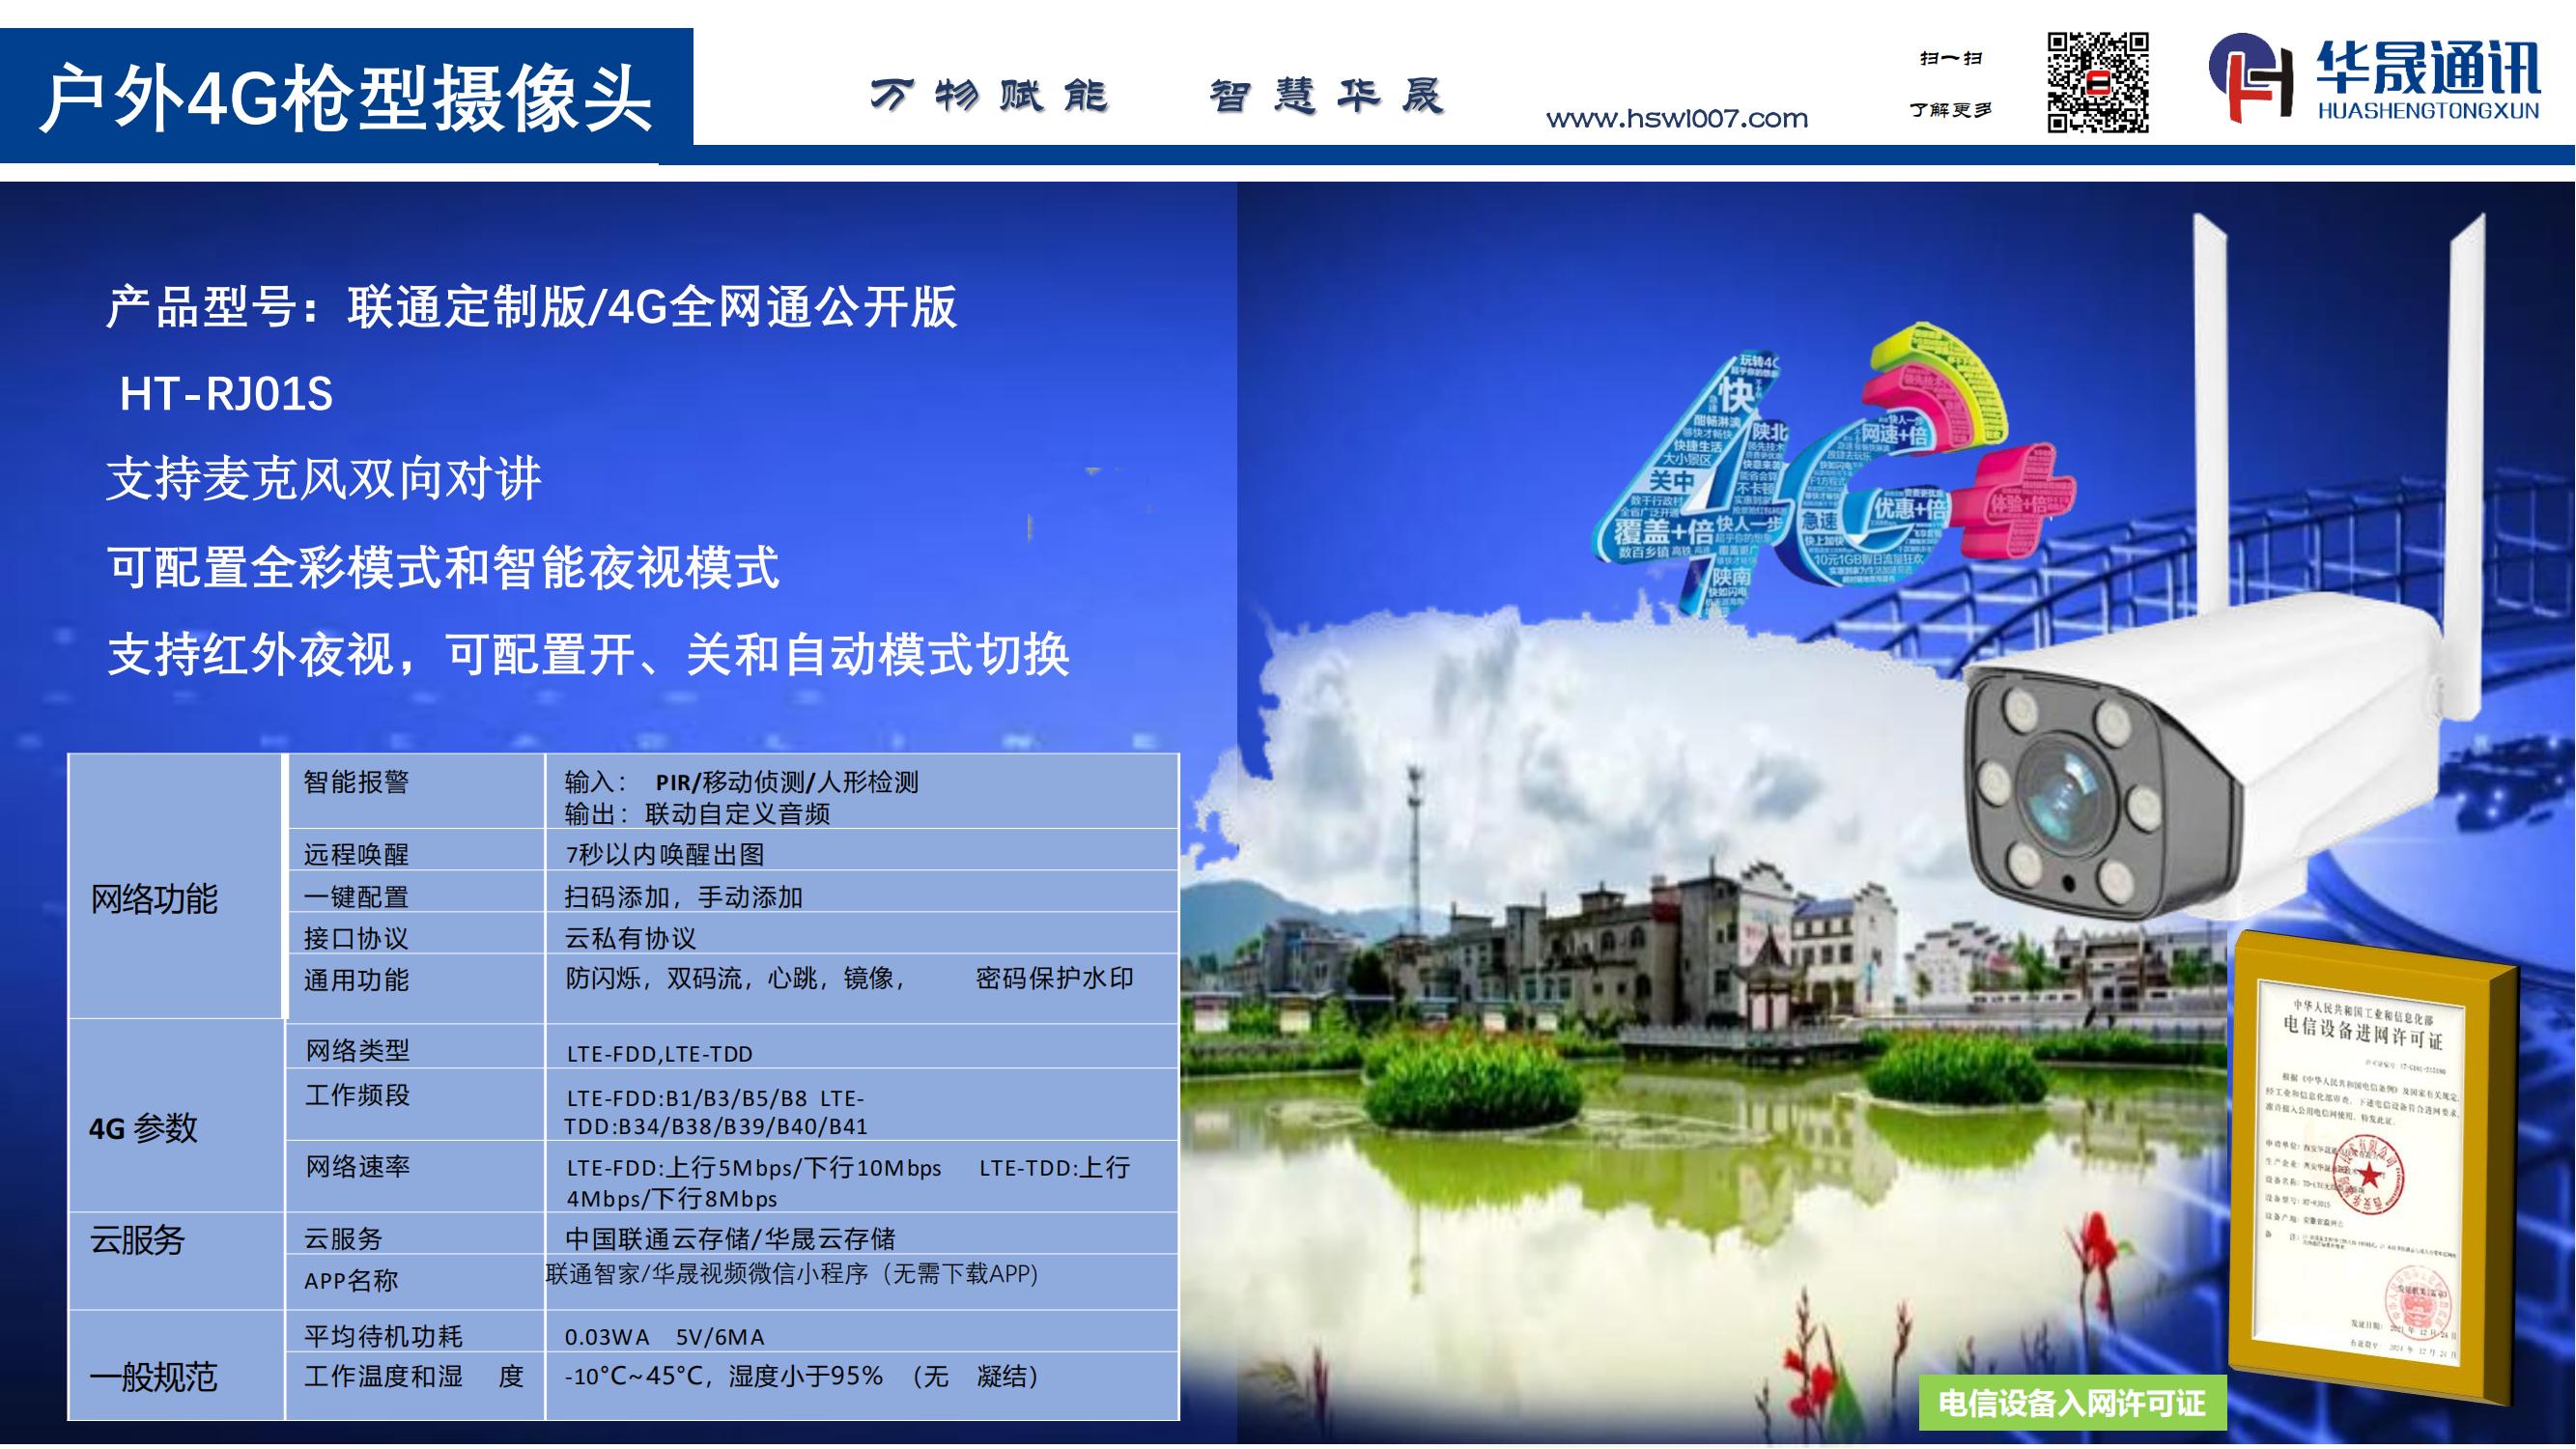Click the 远程唤醒 row label
2576x1449 pixels.
356,854
